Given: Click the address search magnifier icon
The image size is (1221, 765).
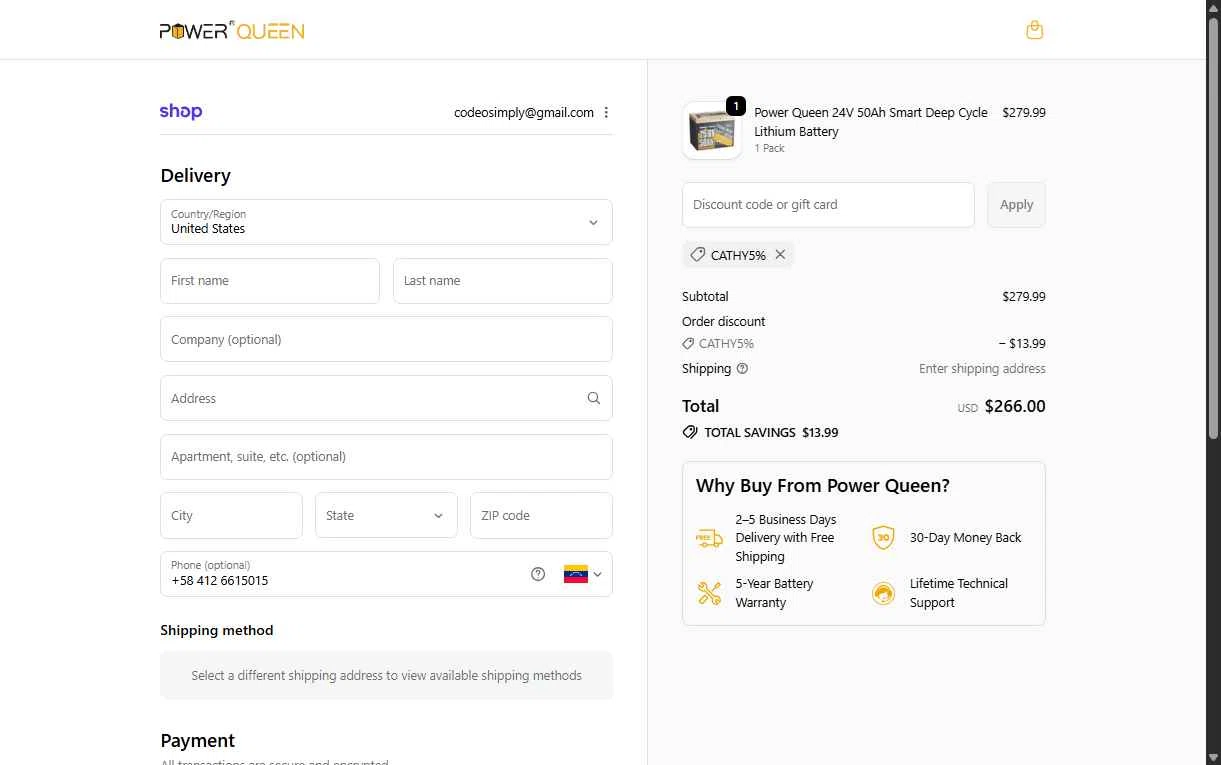Looking at the screenshot, I should [594, 398].
